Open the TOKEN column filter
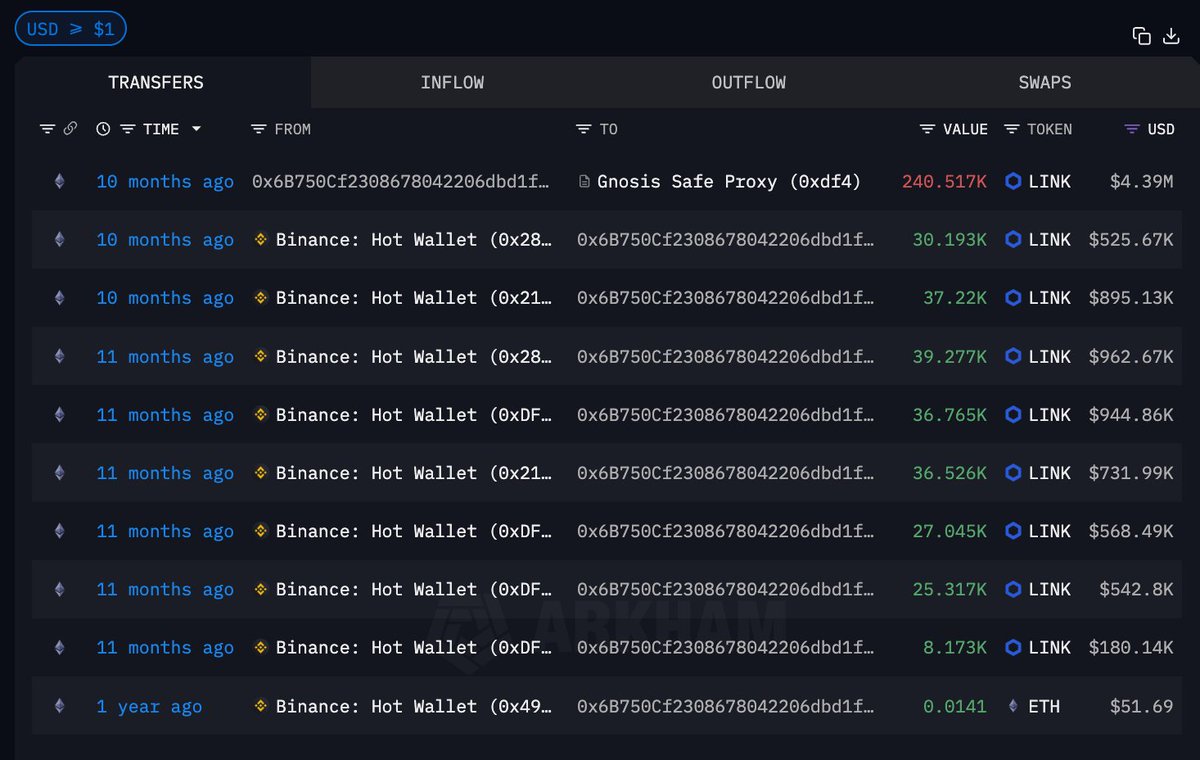Screen dimensions: 1200x760 [x=1012, y=129]
